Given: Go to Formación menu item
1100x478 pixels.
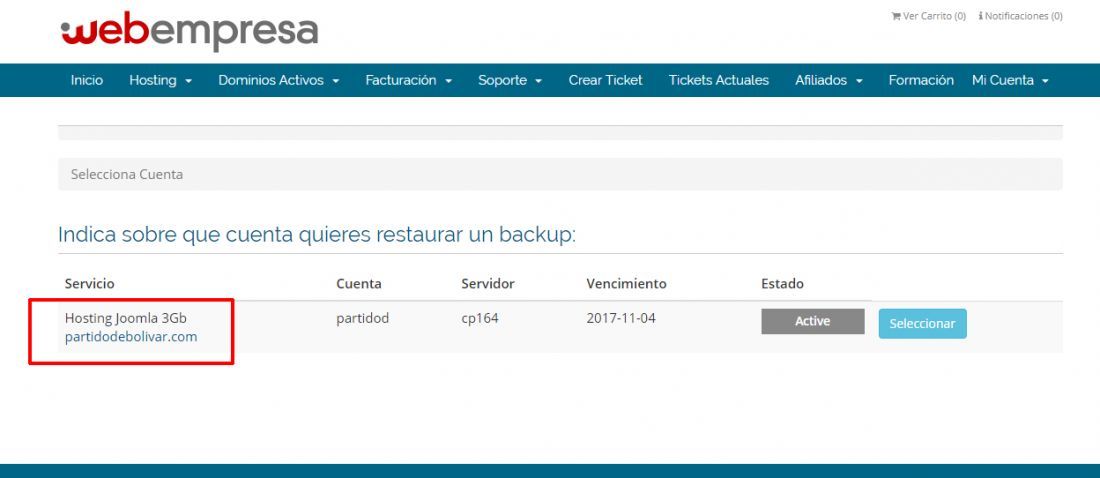Looking at the screenshot, I should (920, 80).
